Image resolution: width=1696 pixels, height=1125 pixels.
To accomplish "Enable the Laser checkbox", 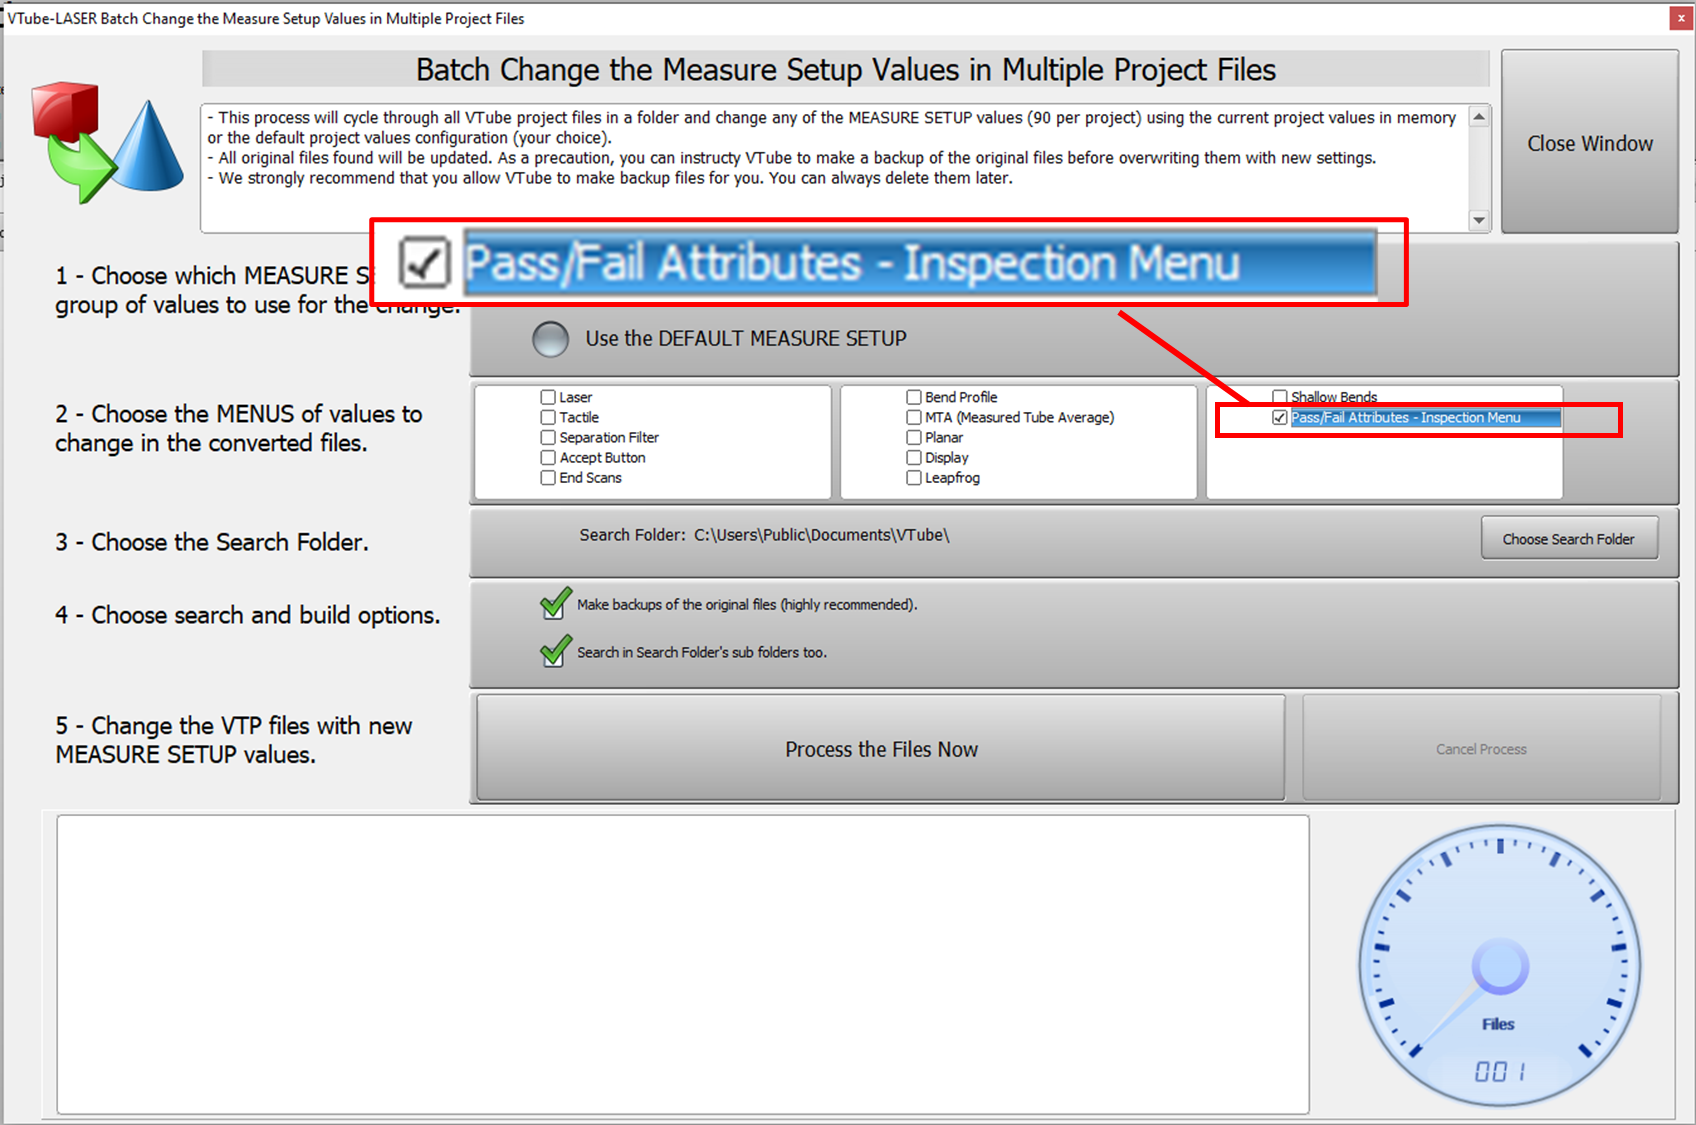I will pyautogui.click(x=548, y=397).
